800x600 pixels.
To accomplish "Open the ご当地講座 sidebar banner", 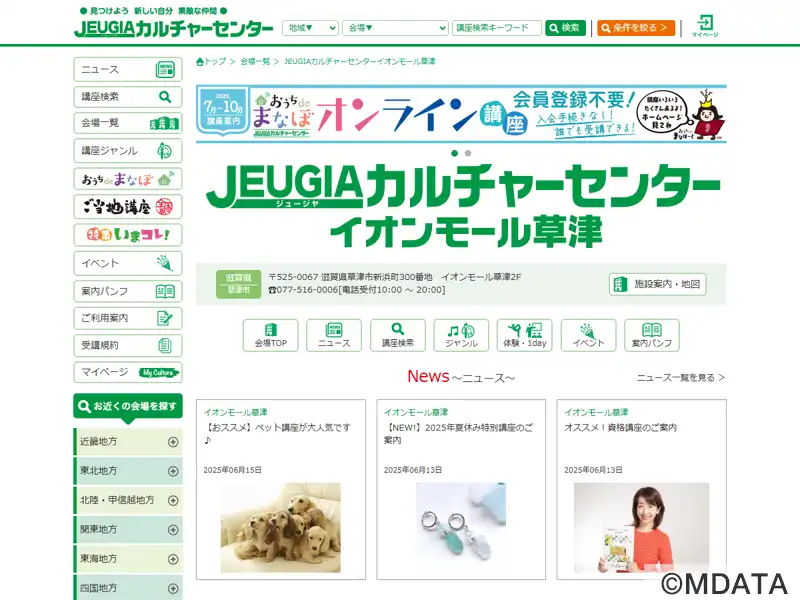I will point(128,207).
